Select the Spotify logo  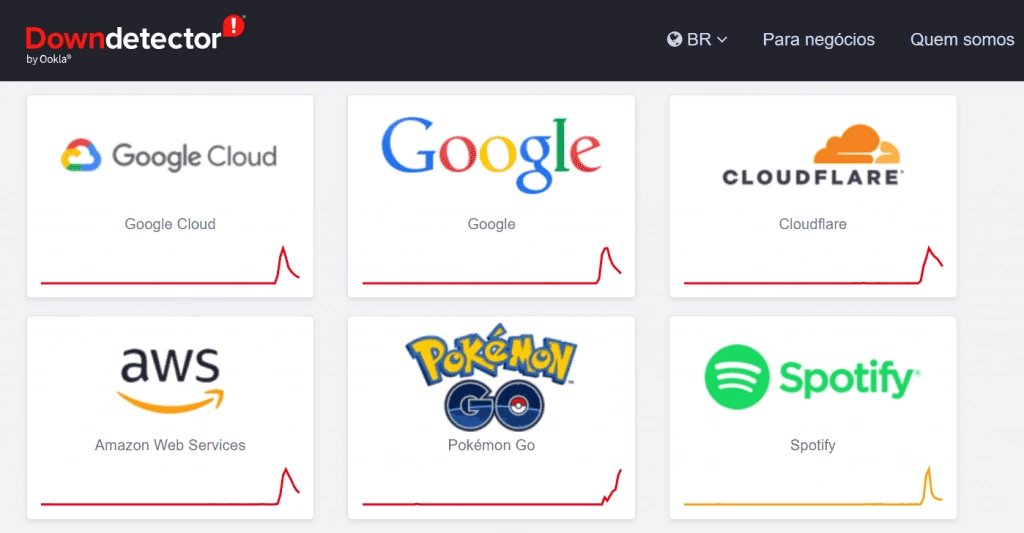point(812,377)
